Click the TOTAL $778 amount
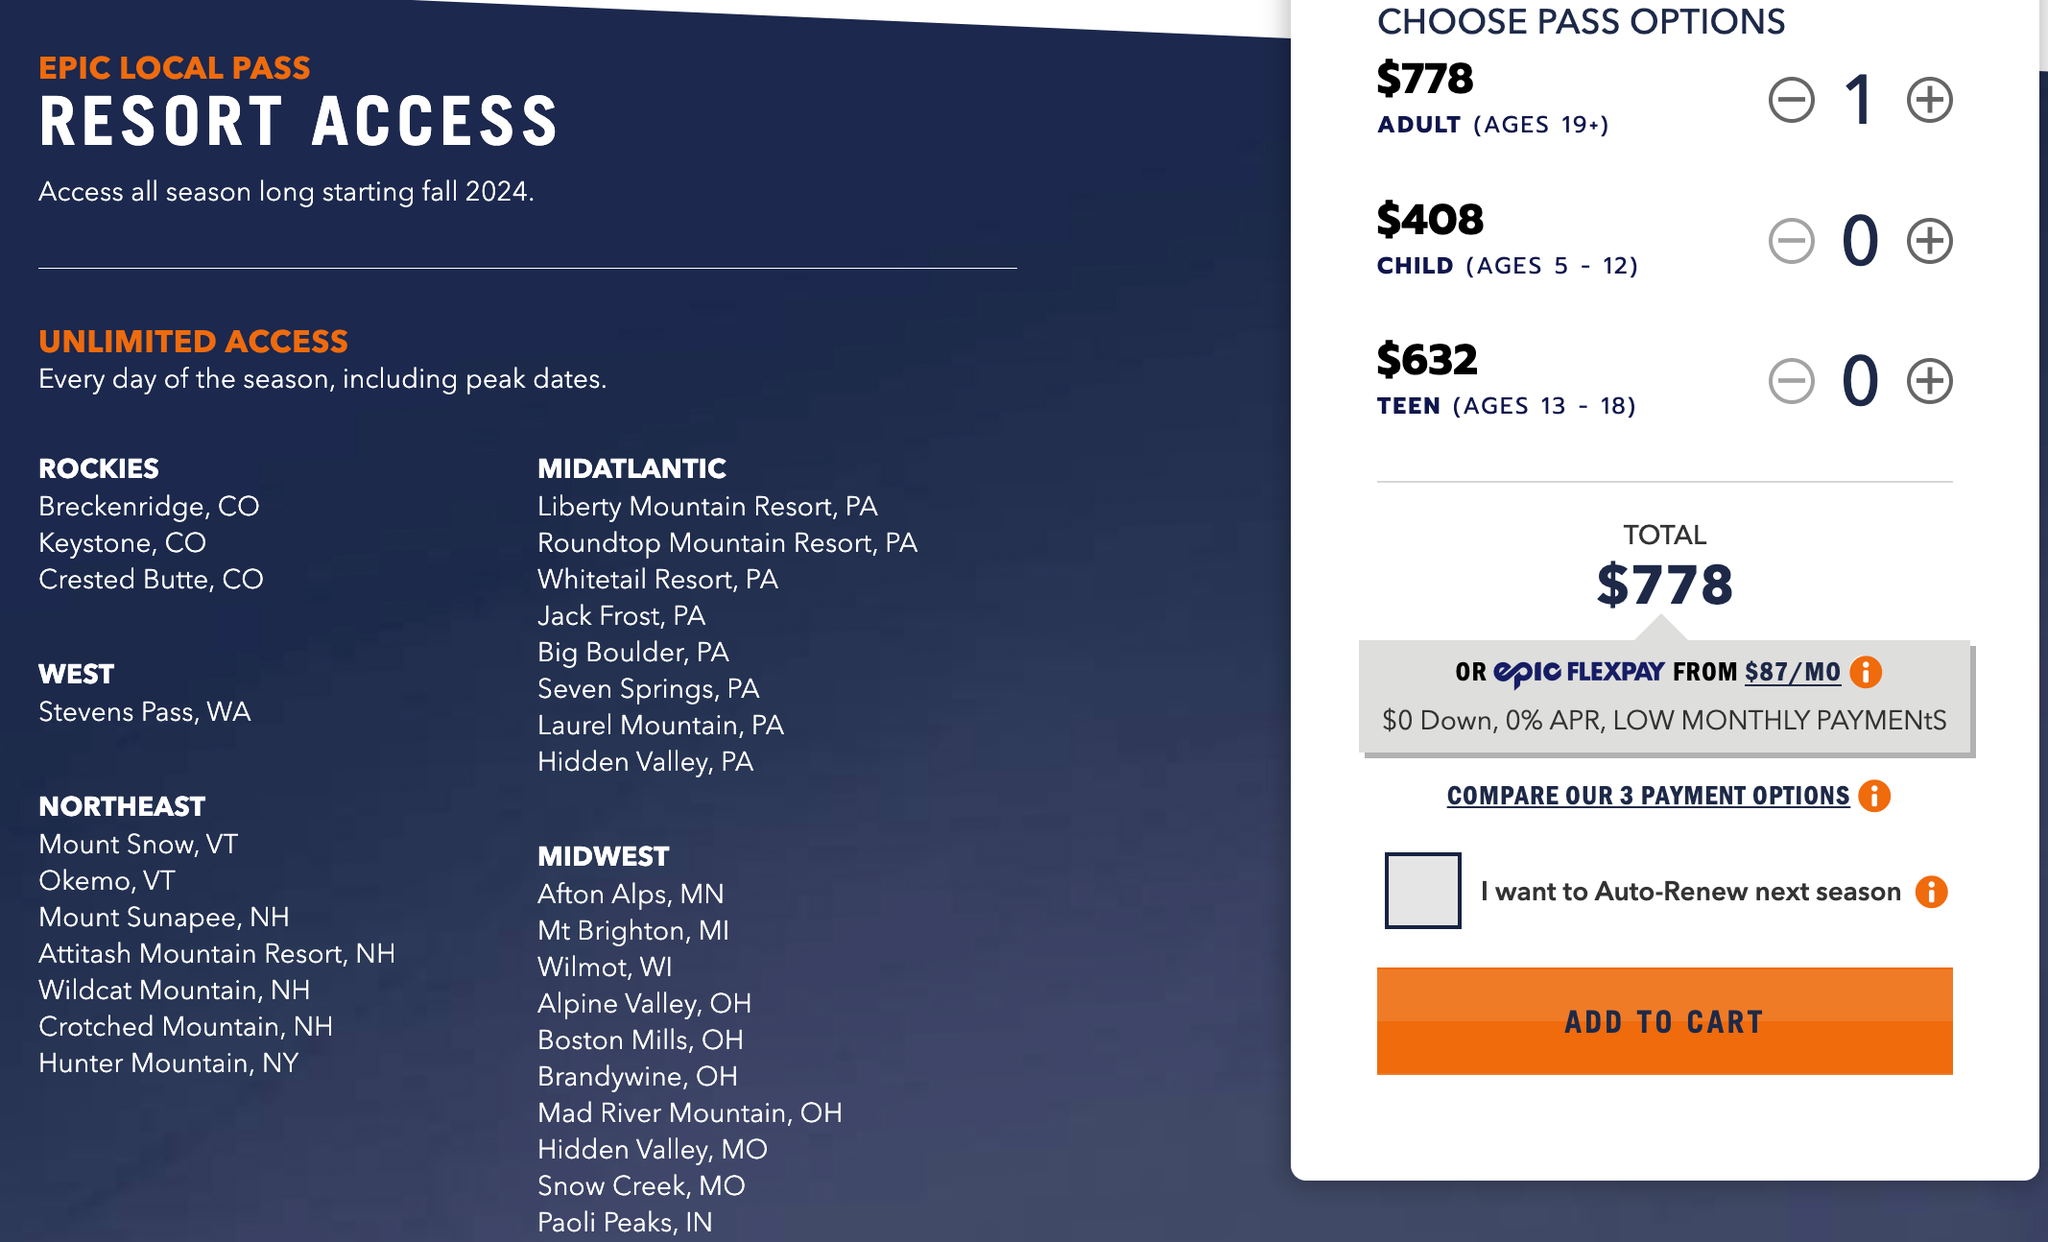This screenshot has width=2048, height=1242. coord(1663,581)
